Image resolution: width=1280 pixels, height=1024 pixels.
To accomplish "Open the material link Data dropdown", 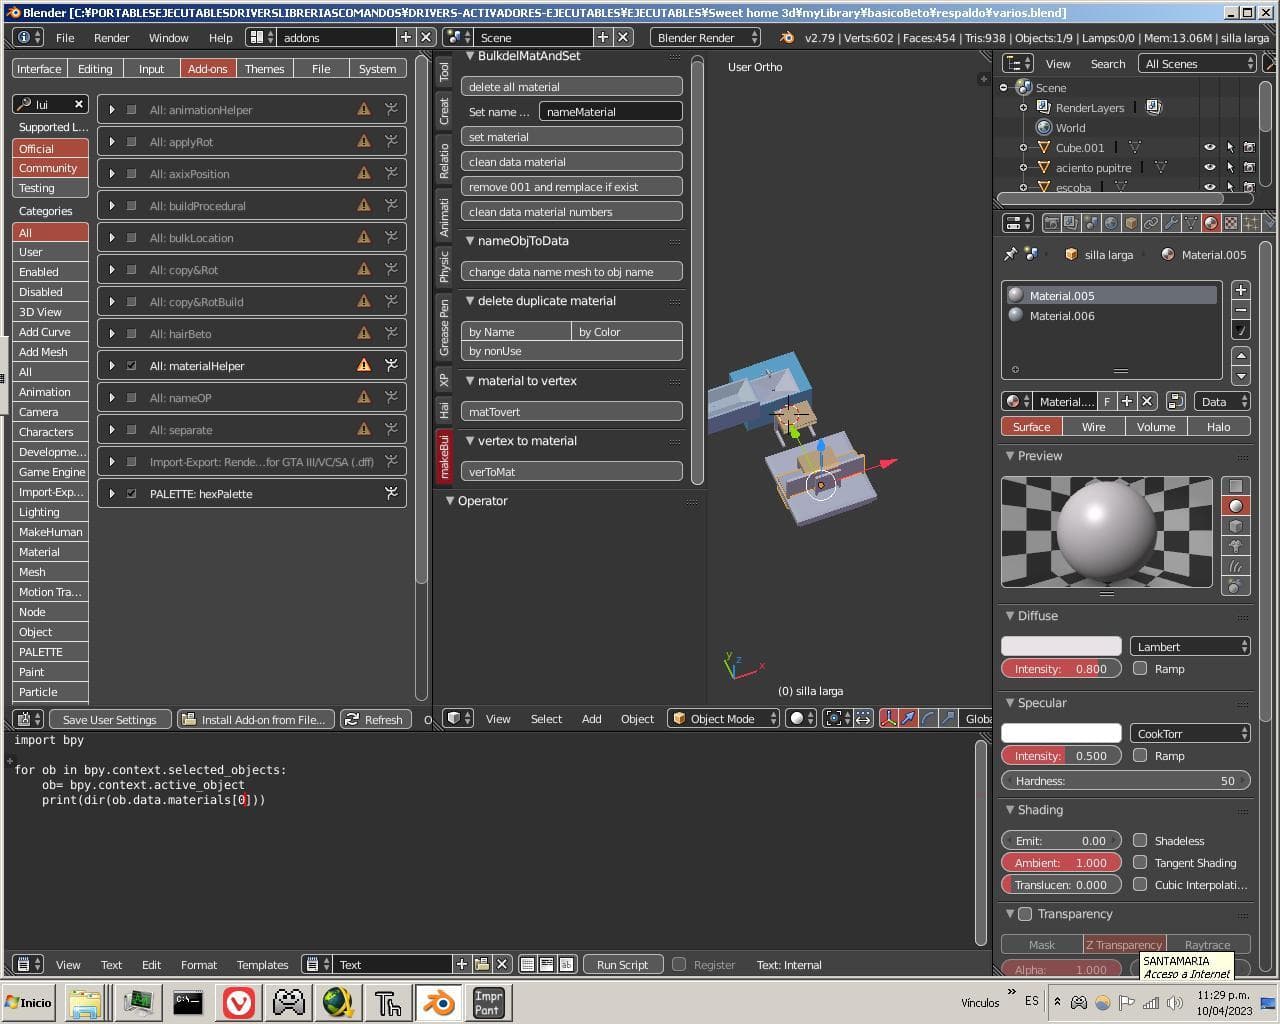I will click(1222, 401).
